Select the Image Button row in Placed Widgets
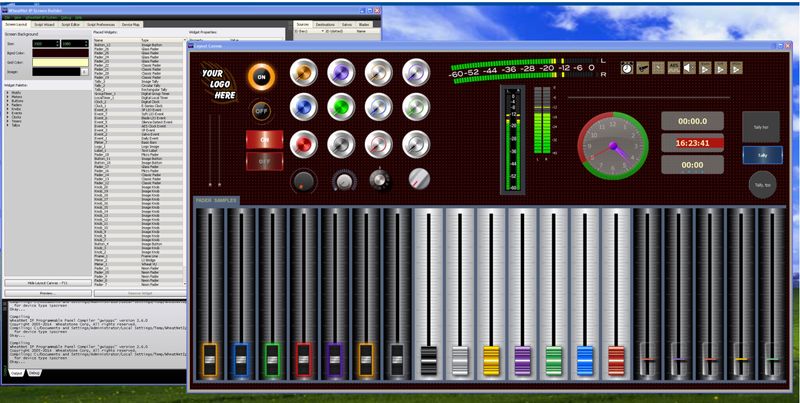Image resolution: width=800 pixels, height=403 pixels. pos(138,45)
